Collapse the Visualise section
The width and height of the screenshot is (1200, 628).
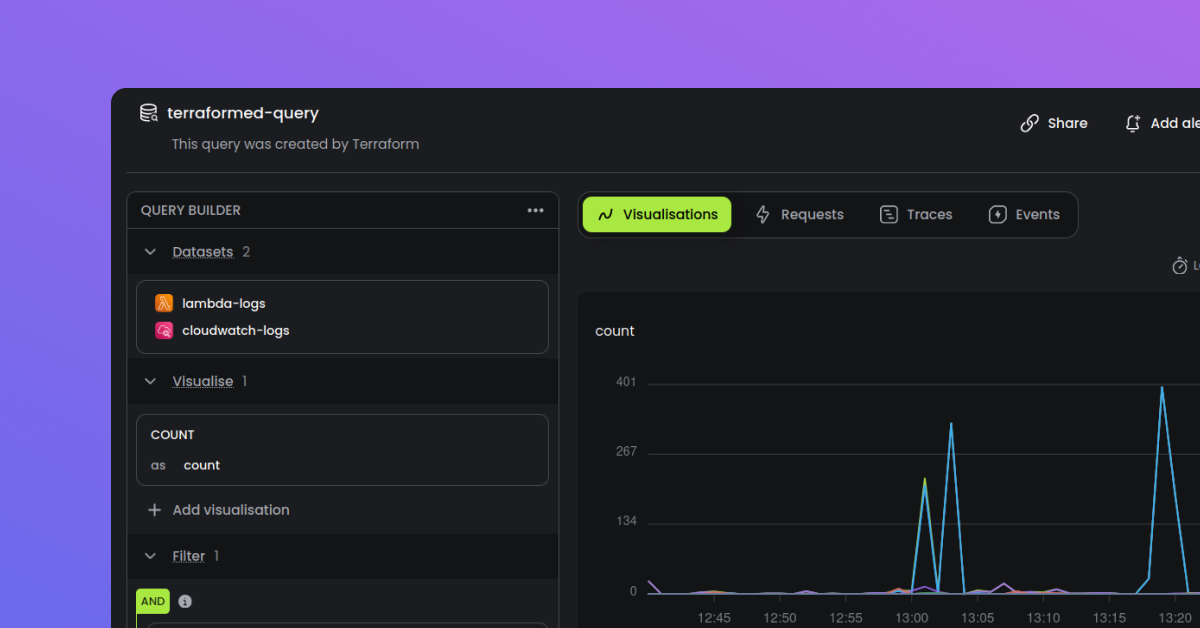coord(150,381)
